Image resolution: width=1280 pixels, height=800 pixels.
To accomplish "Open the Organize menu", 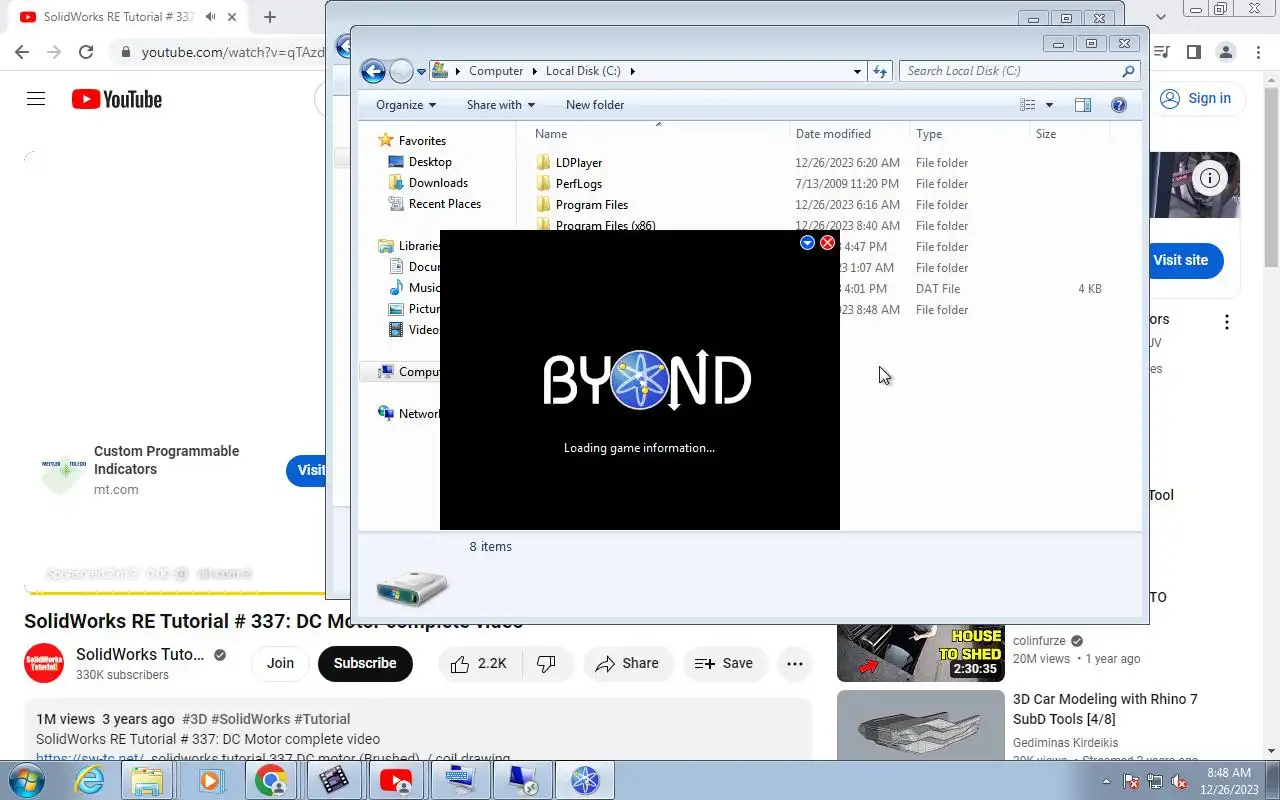I will (x=406, y=105).
